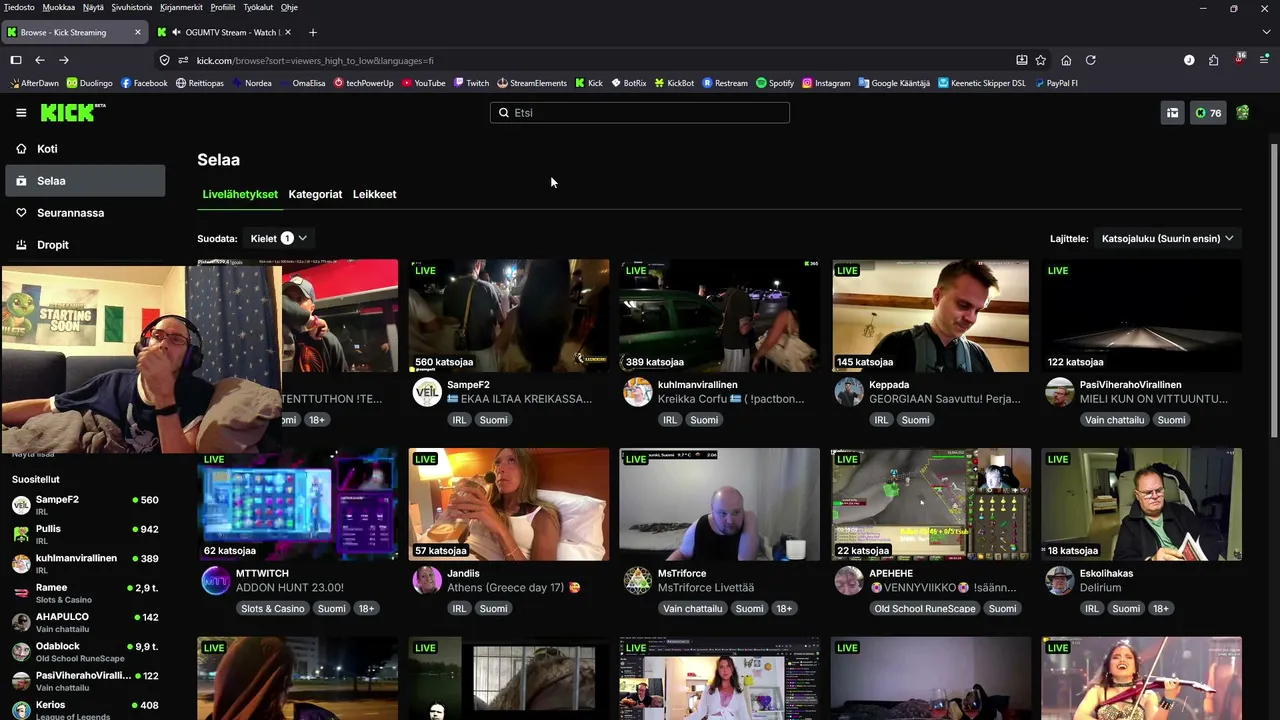Image resolution: width=1280 pixels, height=720 pixels.
Task: Click MsTriforce channel avatar
Action: click(x=638, y=581)
